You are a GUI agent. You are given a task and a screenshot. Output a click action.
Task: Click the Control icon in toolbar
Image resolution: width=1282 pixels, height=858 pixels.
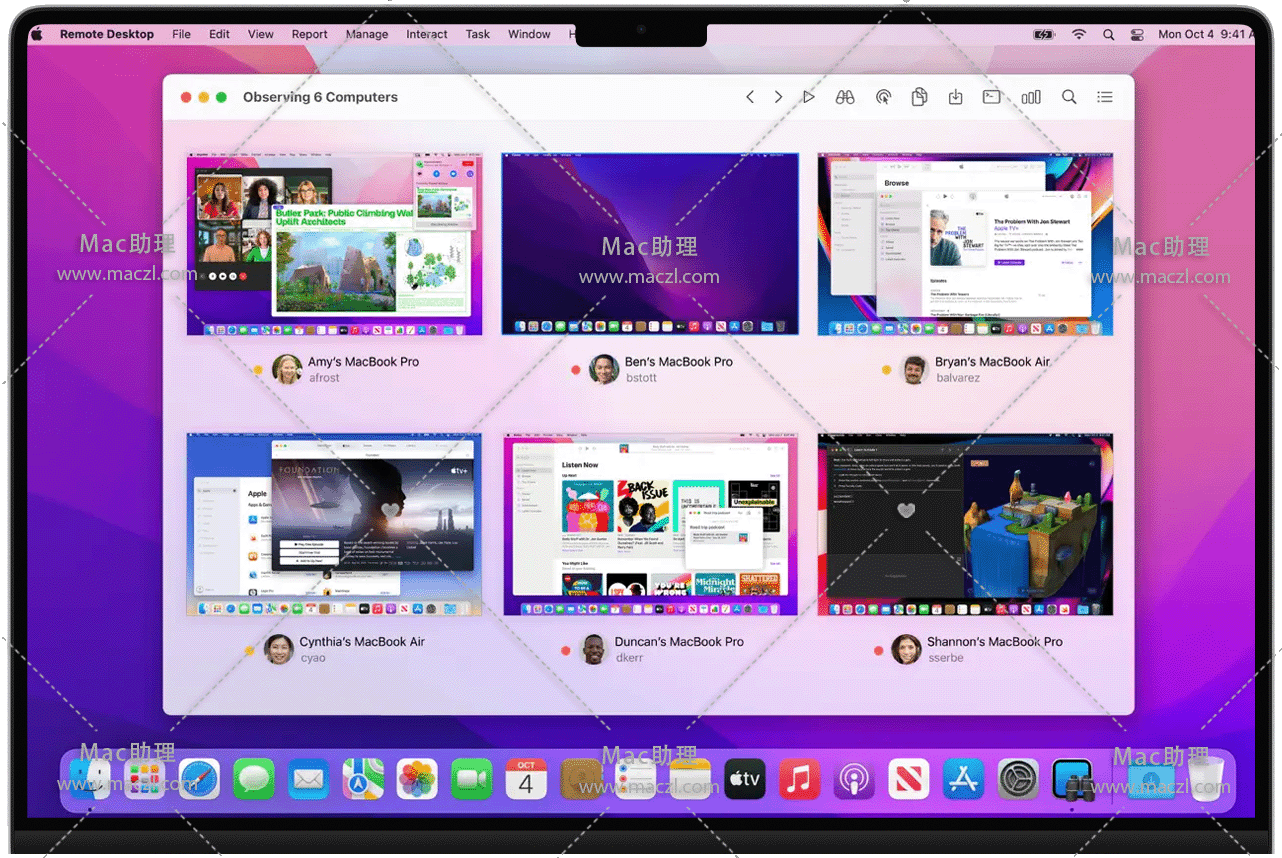click(x=883, y=97)
